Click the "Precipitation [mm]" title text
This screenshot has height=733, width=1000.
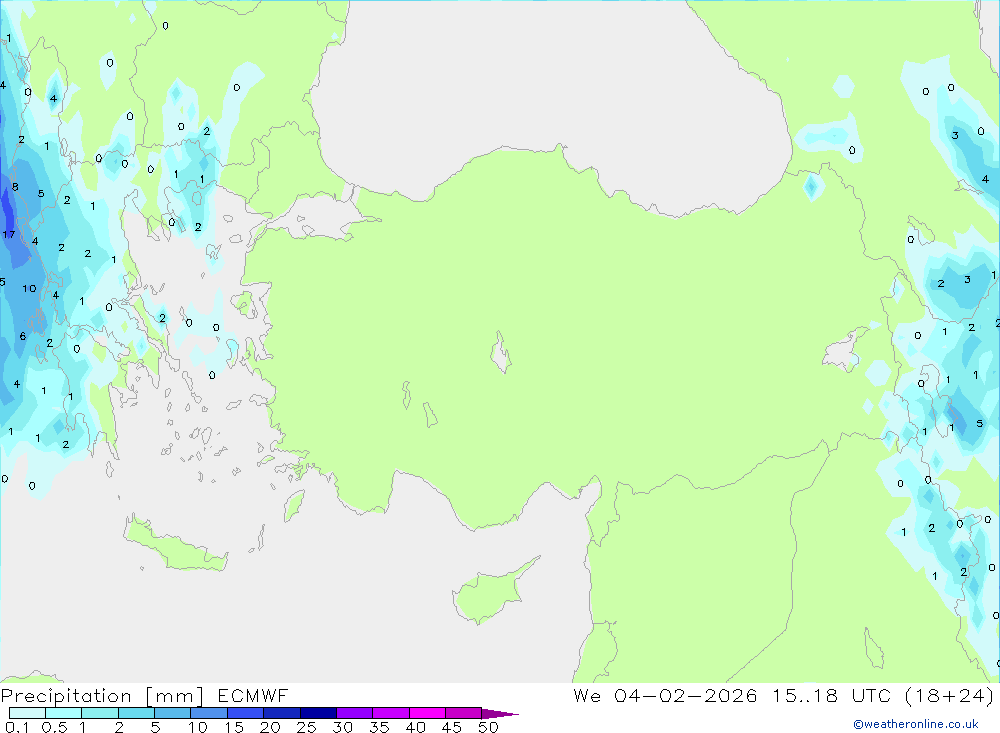click(102, 696)
